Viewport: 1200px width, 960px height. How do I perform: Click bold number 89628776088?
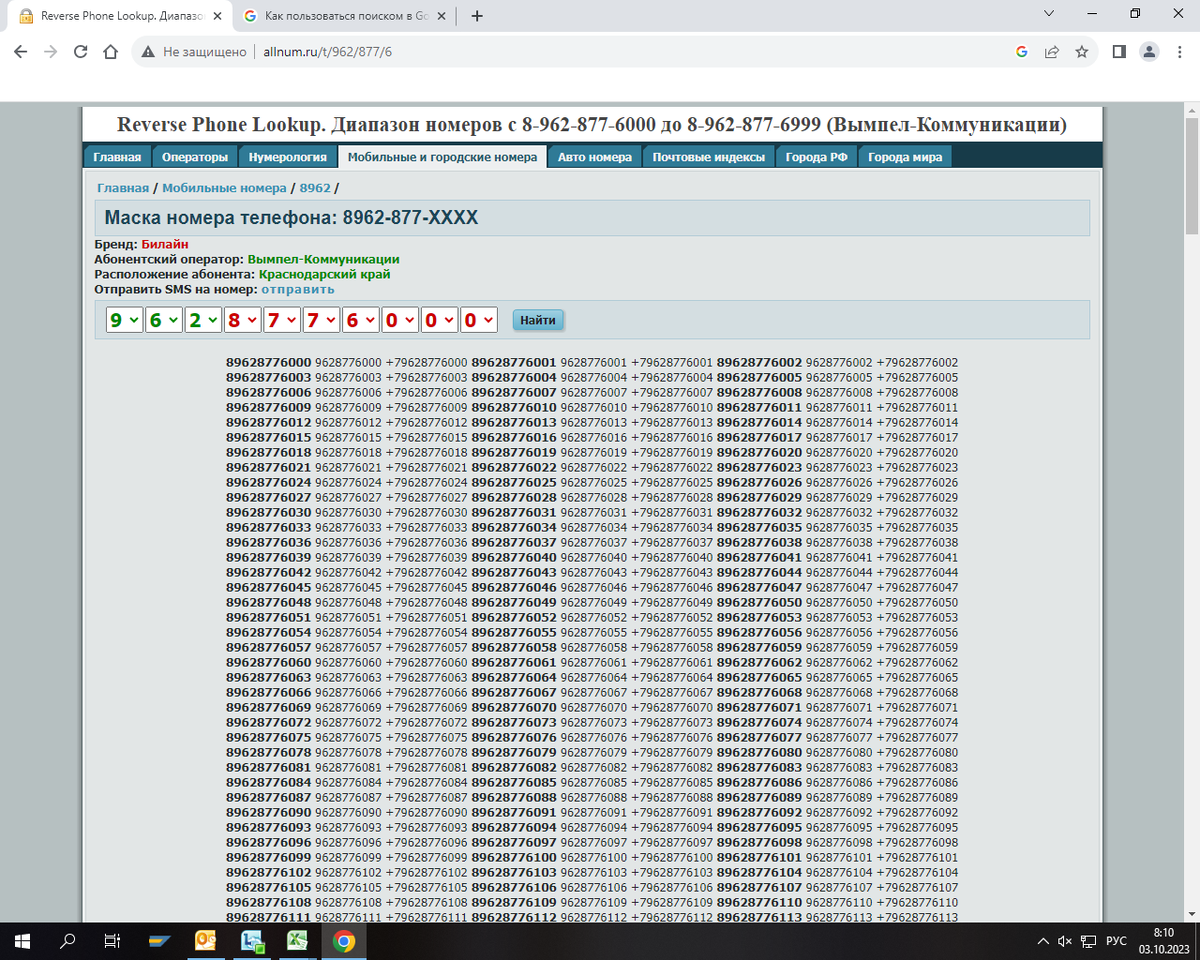514,797
